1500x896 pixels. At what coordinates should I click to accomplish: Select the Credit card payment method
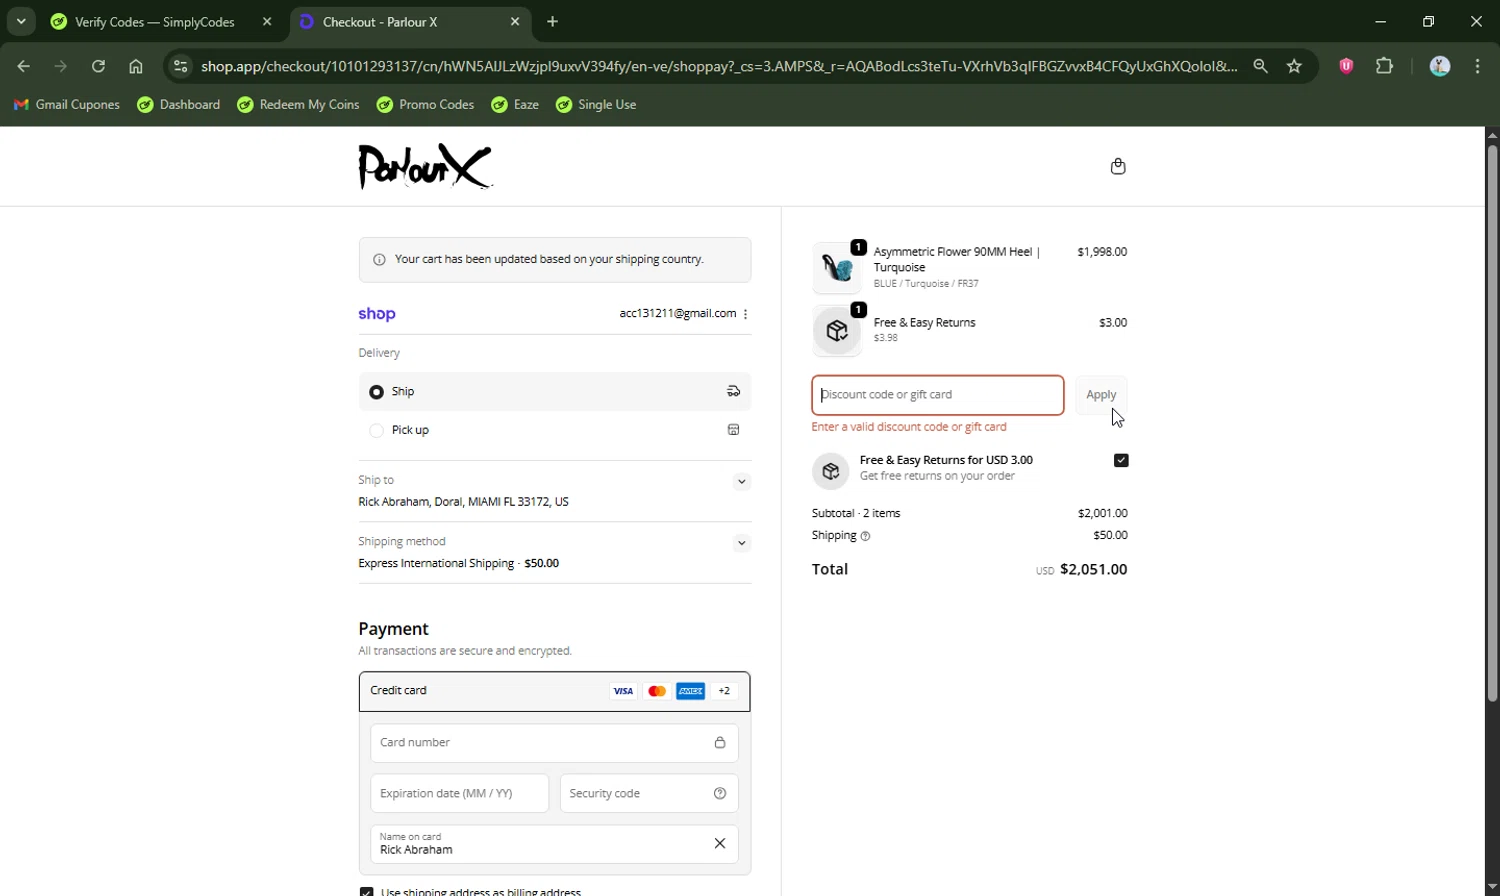tap(555, 691)
